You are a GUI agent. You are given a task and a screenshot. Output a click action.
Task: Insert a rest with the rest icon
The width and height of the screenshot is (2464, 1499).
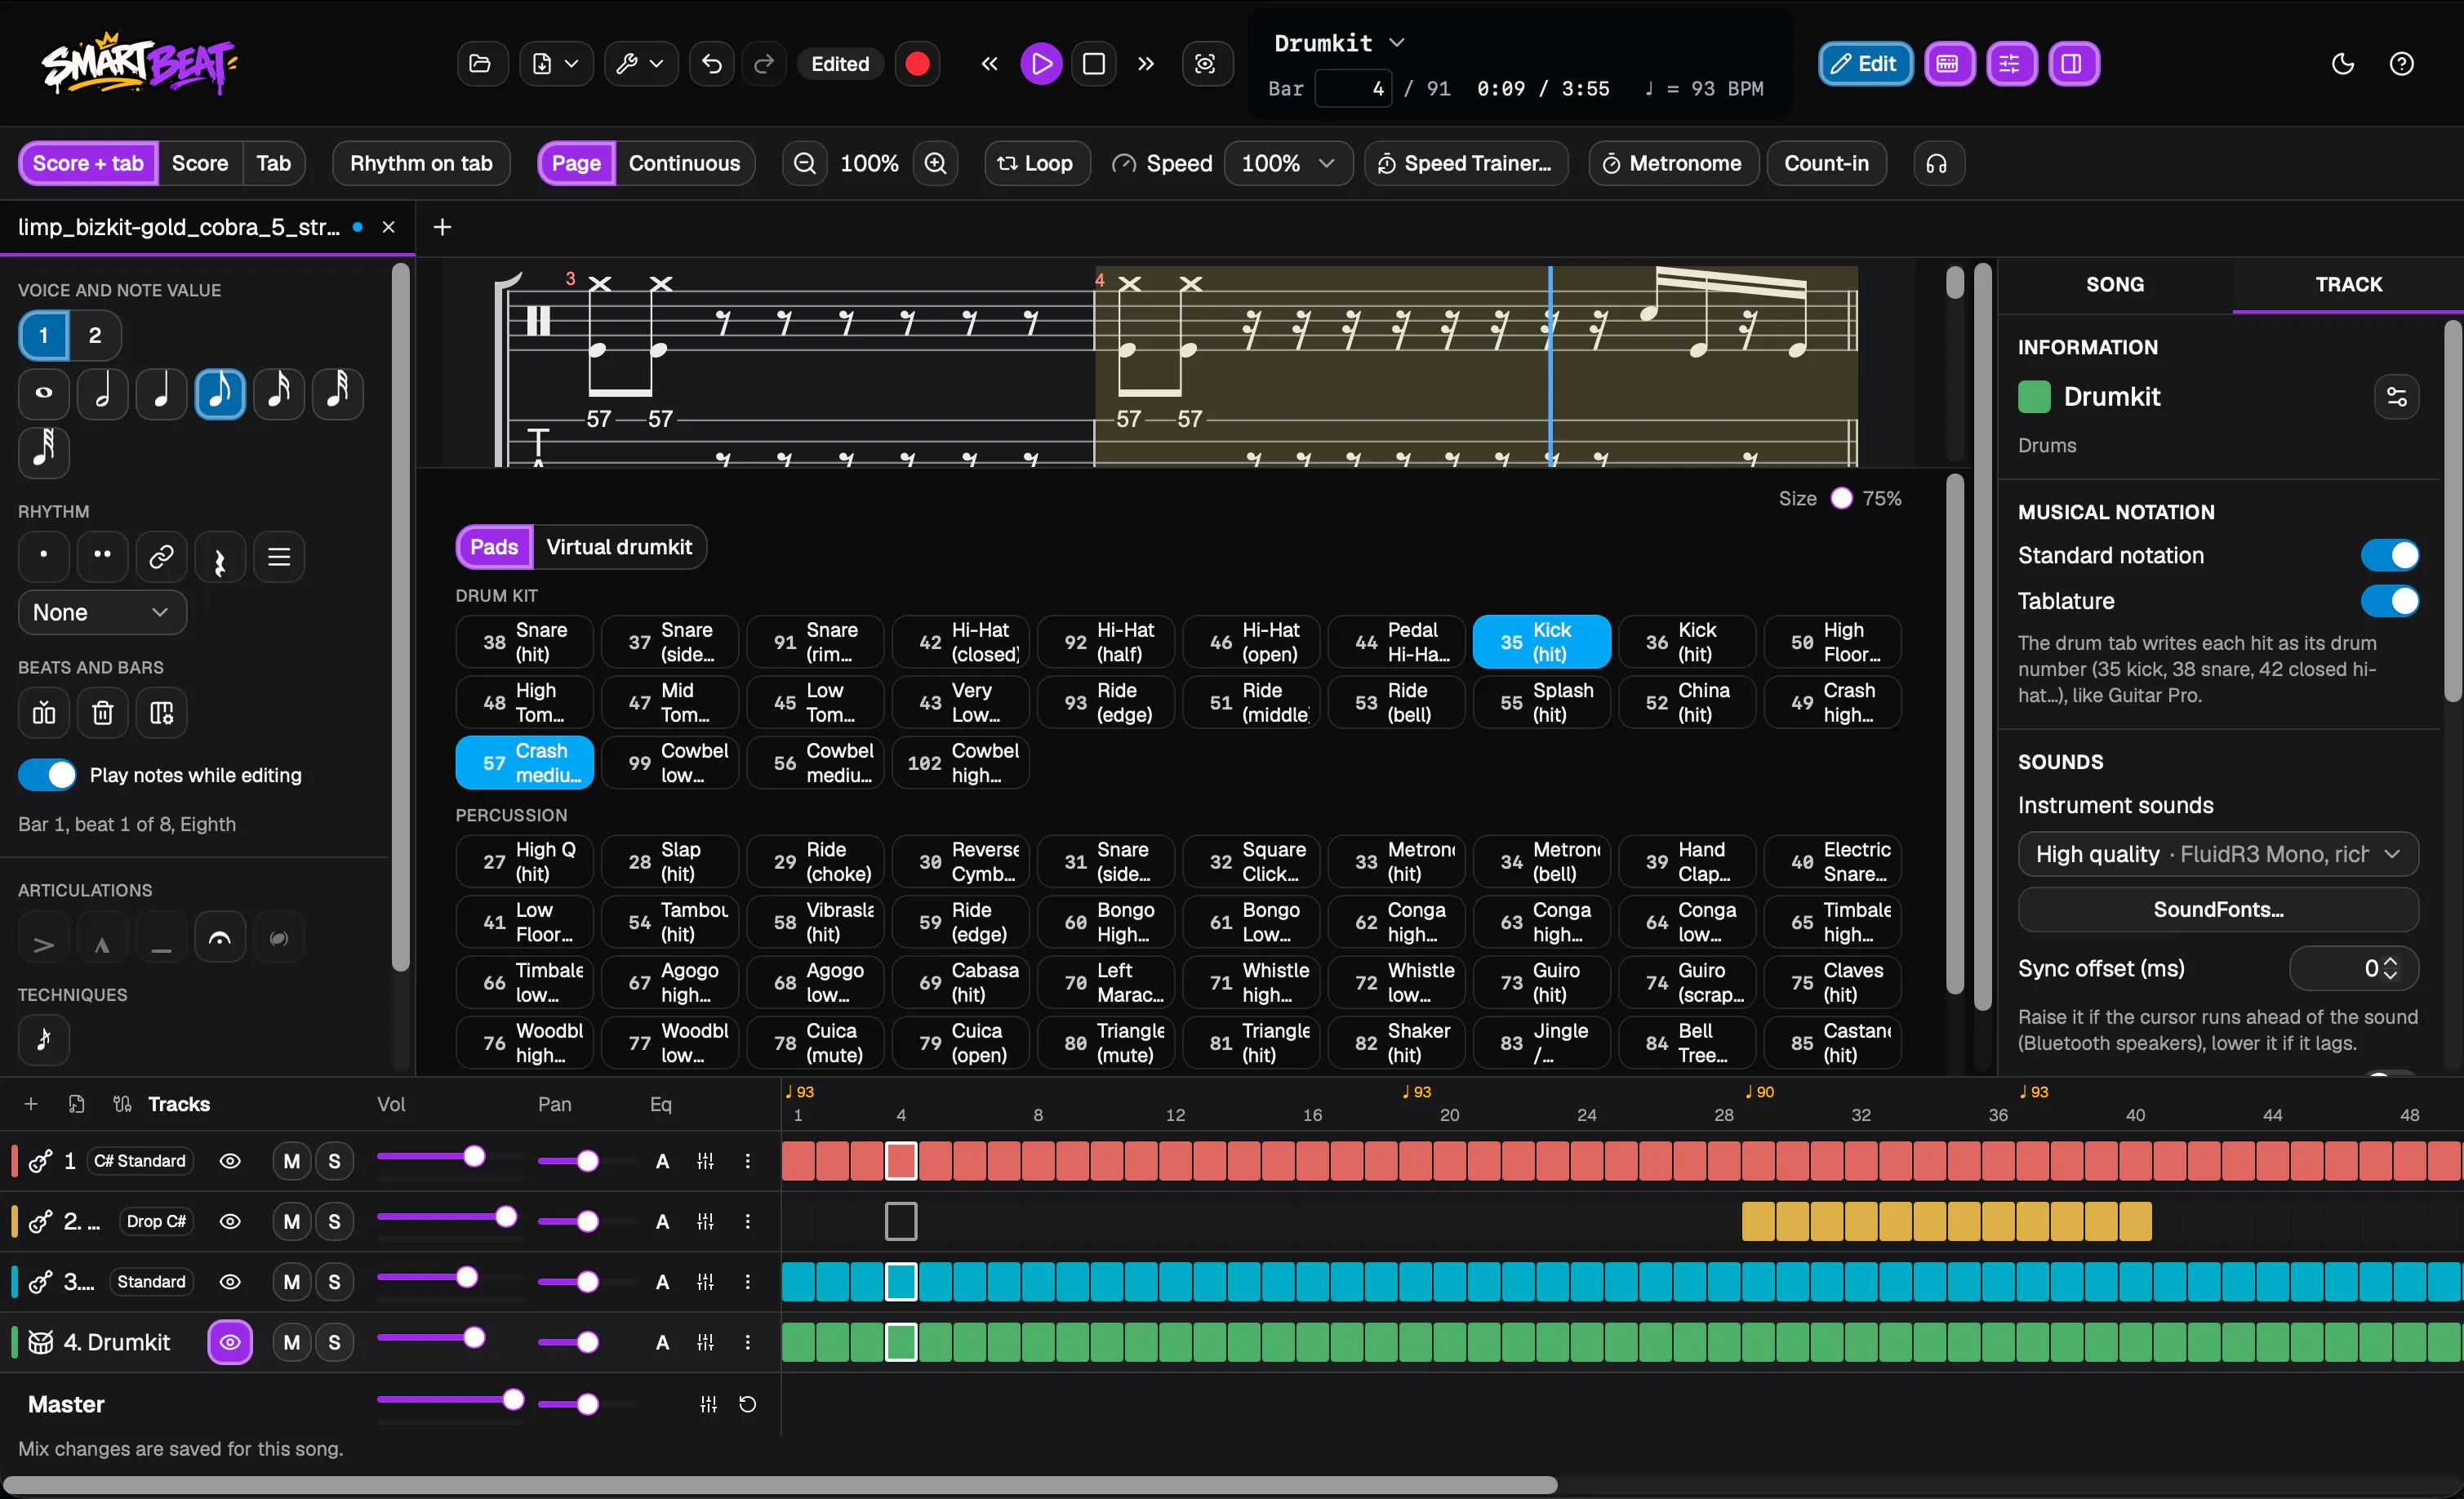[220, 557]
